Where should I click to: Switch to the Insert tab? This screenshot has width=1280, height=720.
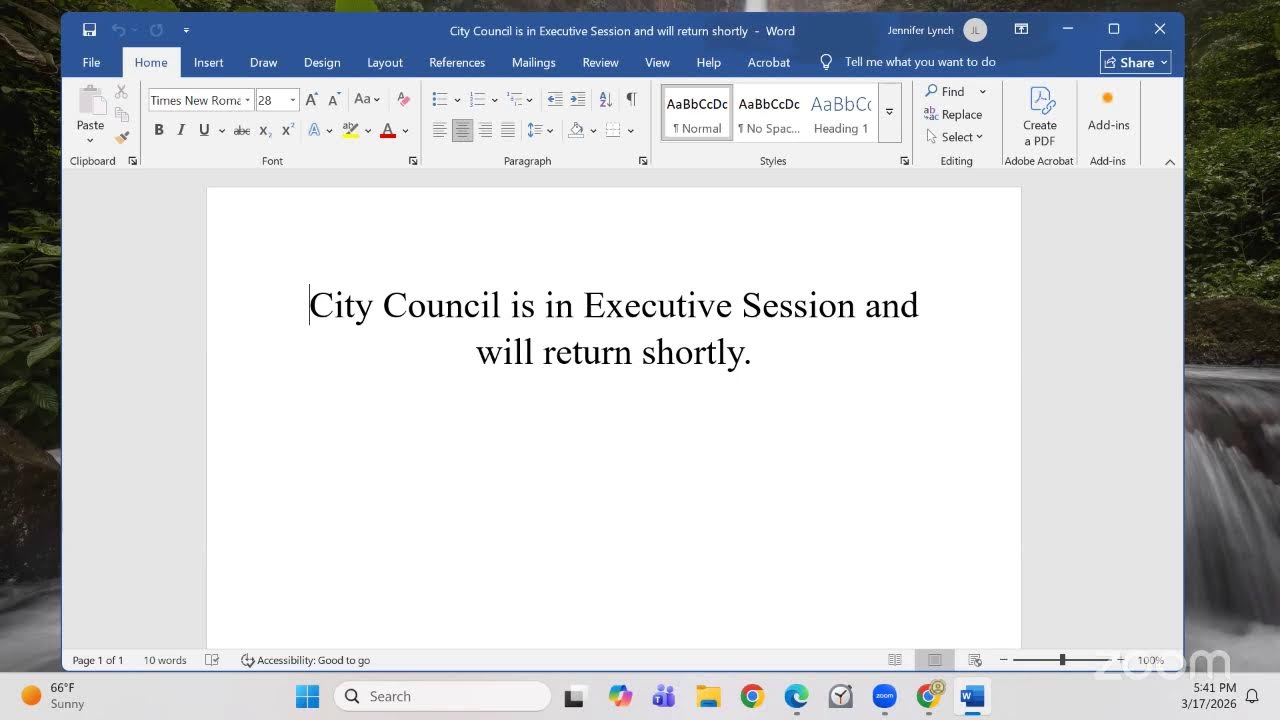pos(208,62)
